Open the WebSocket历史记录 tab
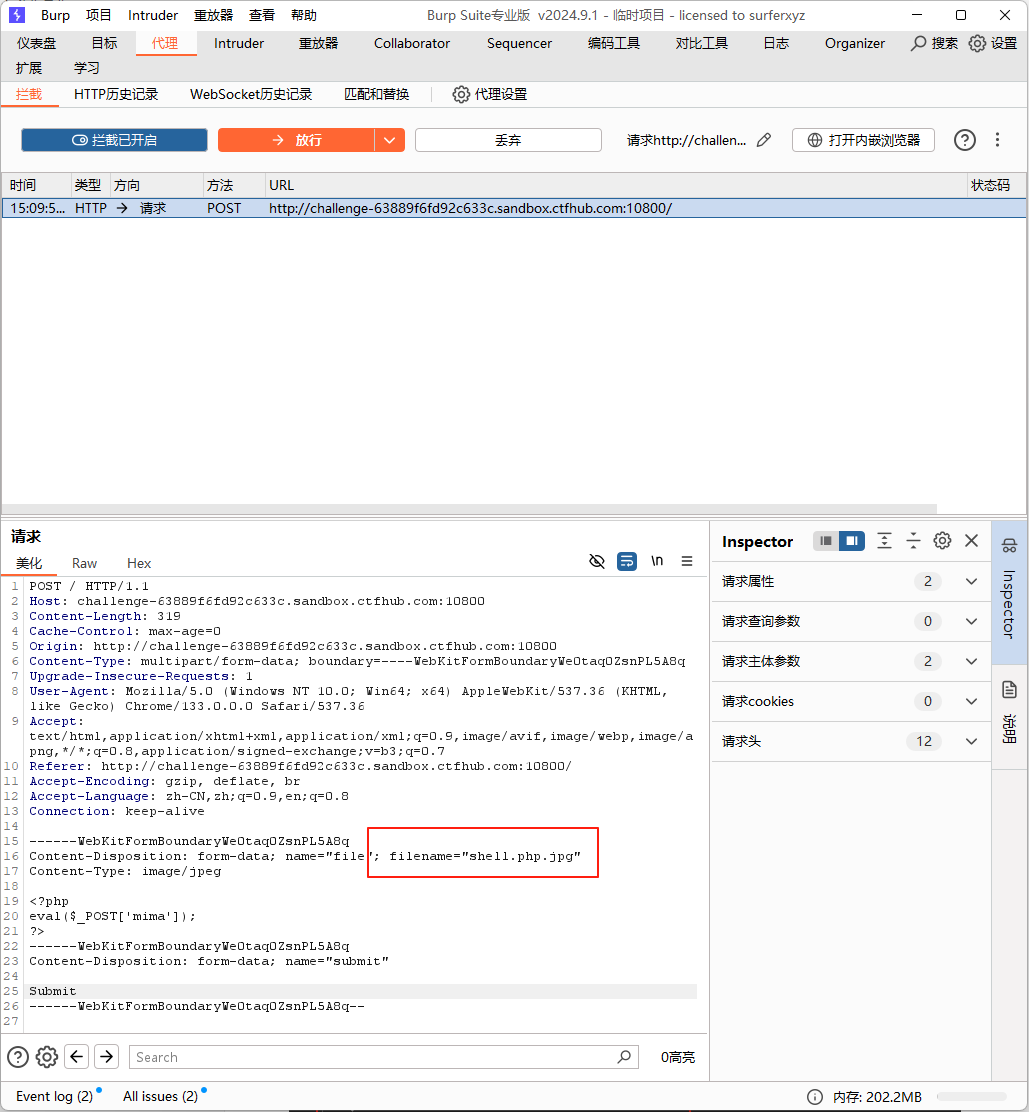 point(251,94)
